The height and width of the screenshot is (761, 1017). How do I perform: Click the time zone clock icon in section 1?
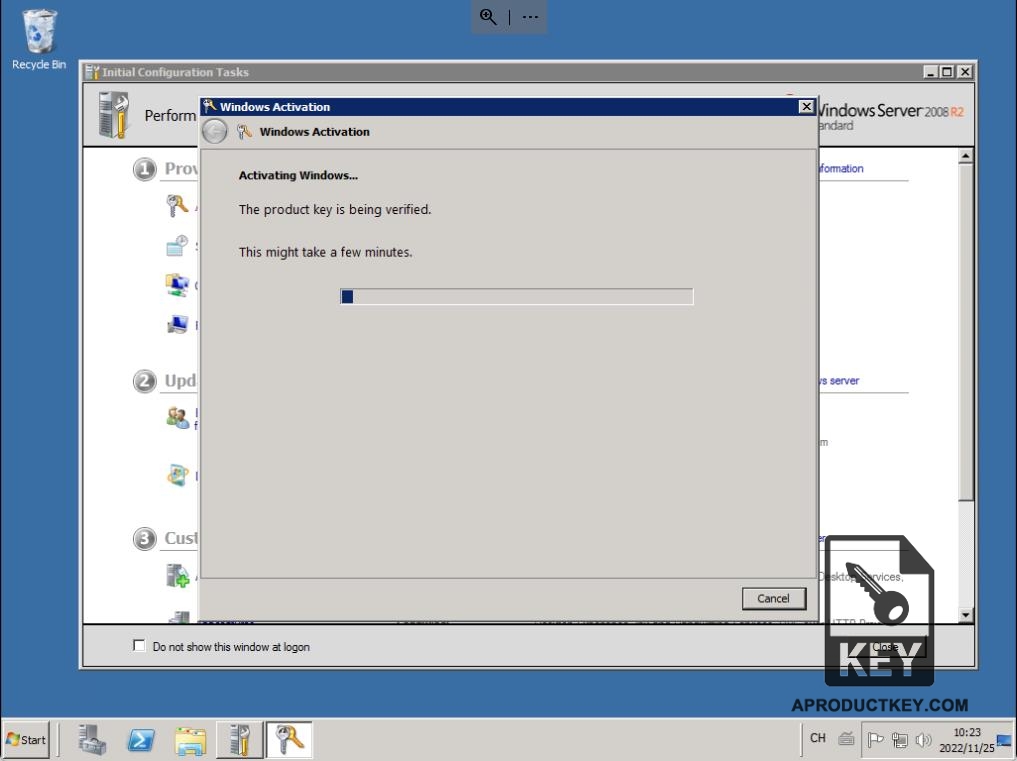(x=176, y=247)
